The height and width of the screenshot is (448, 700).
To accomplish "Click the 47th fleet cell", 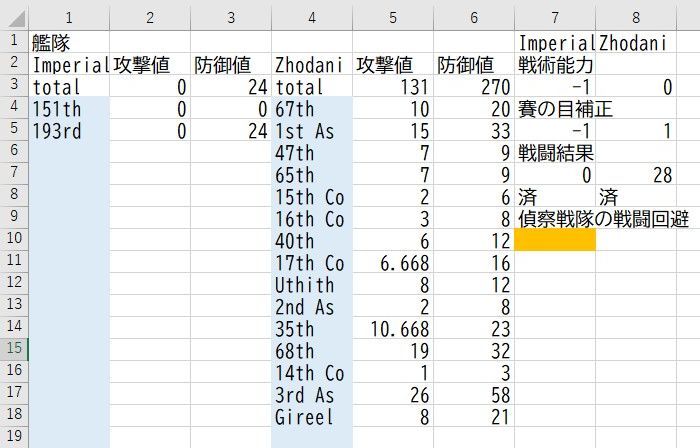I will tap(312, 152).
